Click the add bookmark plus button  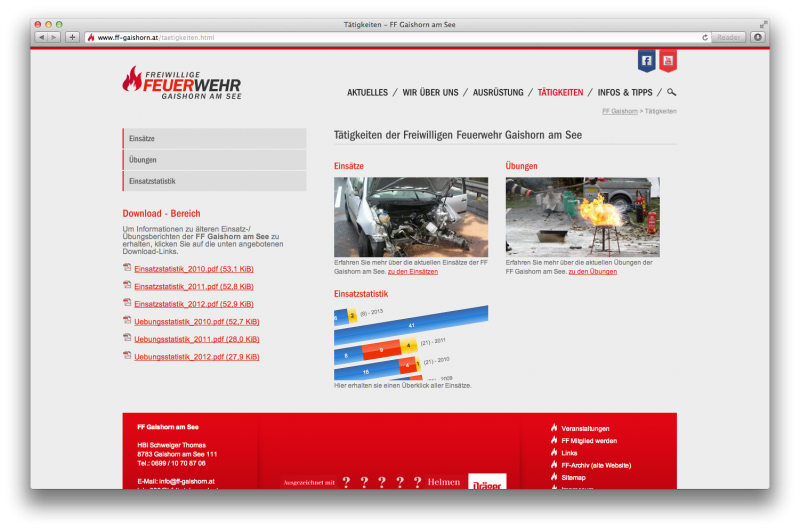[x=72, y=37]
